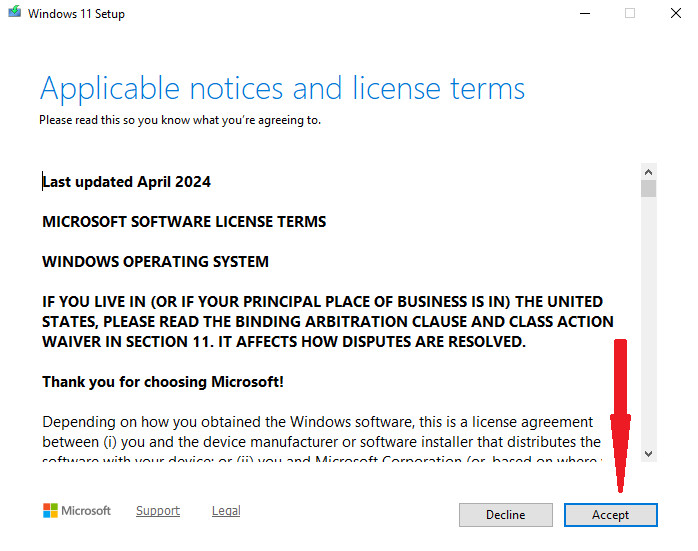Screen dimensions: 698x551
Task: Click the "Last updated April 2024" line
Action: click(126, 182)
